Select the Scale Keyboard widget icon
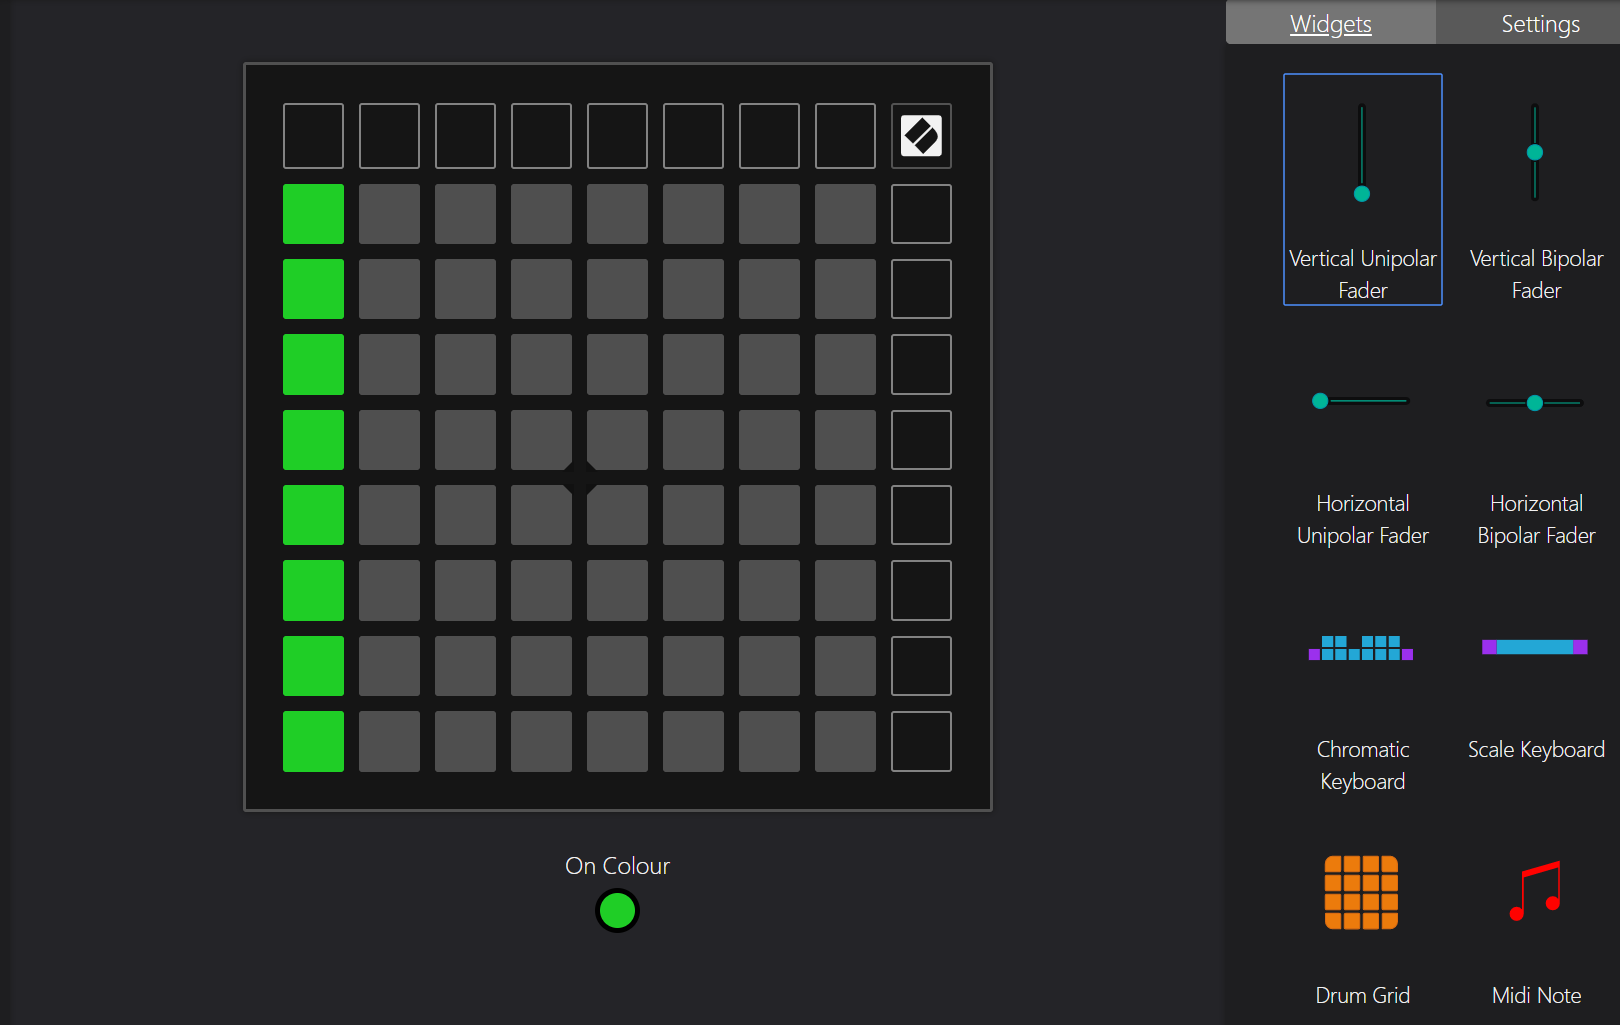 (1534, 647)
